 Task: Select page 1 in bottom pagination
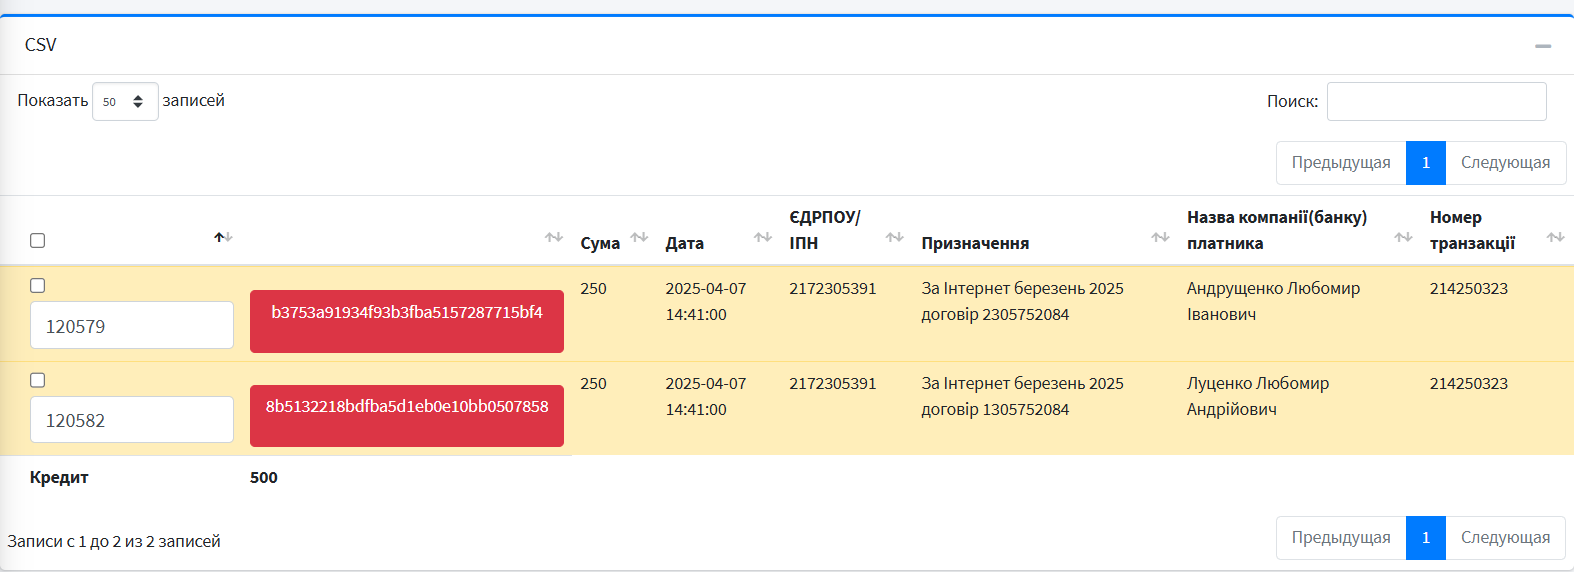[1426, 538]
